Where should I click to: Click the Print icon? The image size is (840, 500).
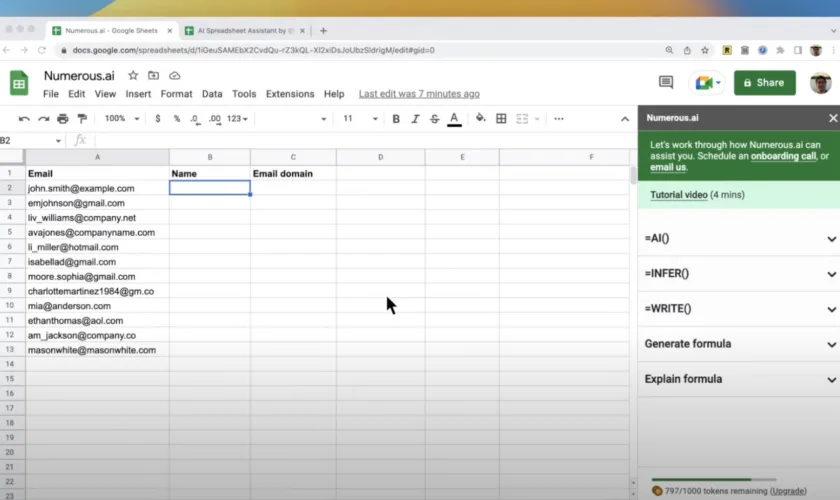coord(63,119)
